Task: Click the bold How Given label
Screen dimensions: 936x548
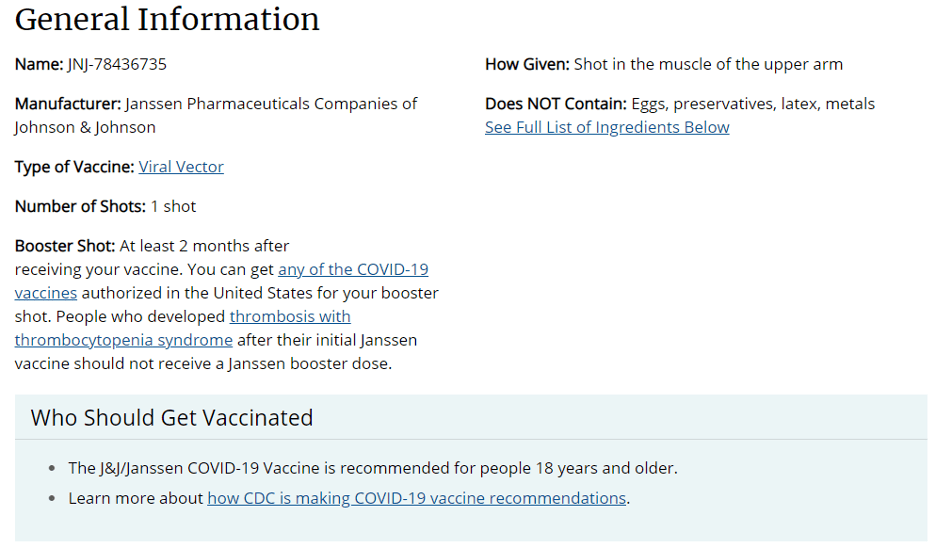Action: coord(527,64)
